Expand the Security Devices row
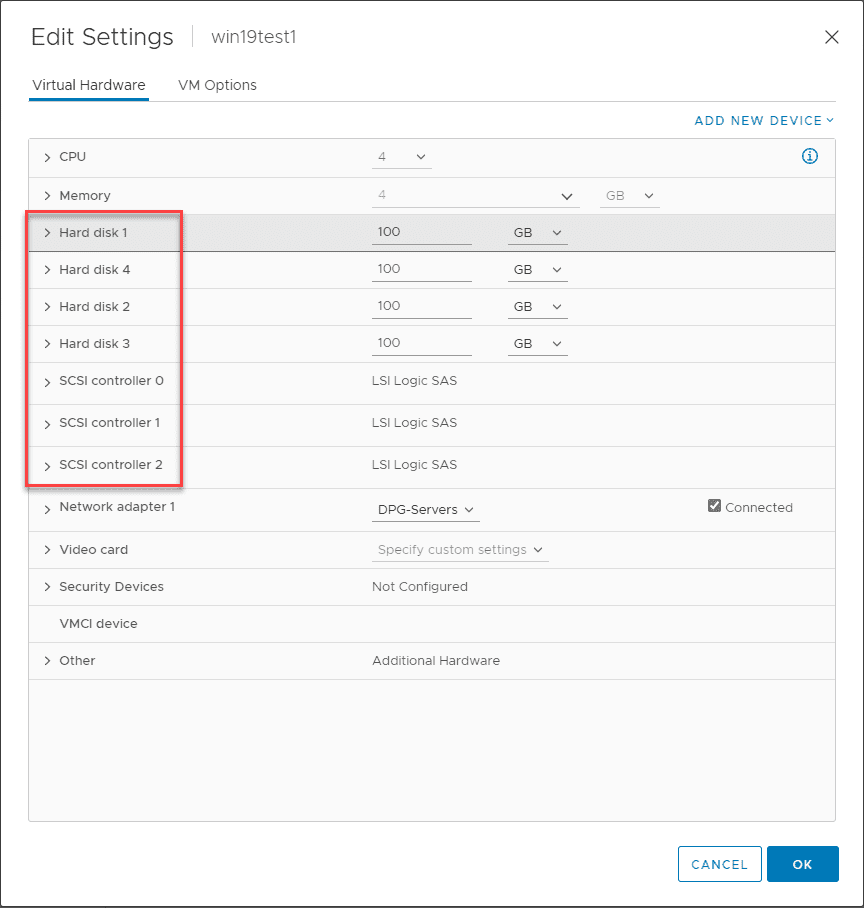864x908 pixels. [x=47, y=587]
